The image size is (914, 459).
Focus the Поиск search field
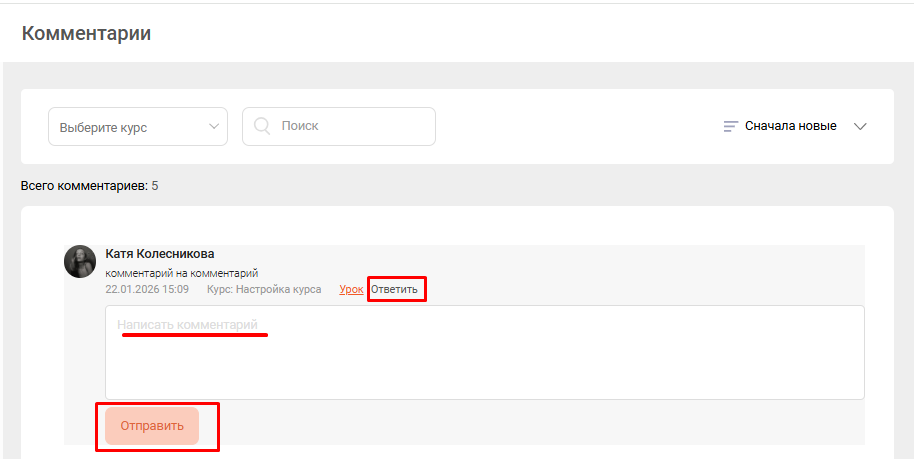(350, 127)
